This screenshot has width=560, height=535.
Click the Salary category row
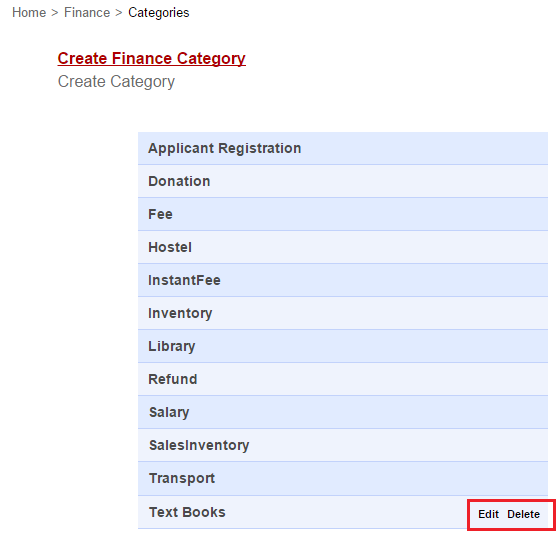(343, 412)
